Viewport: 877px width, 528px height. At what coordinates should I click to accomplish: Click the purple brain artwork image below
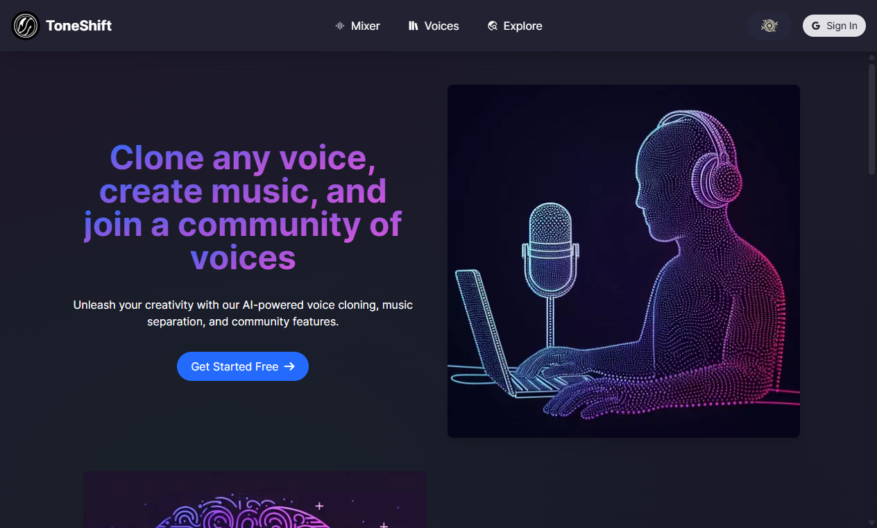[x=254, y=499]
